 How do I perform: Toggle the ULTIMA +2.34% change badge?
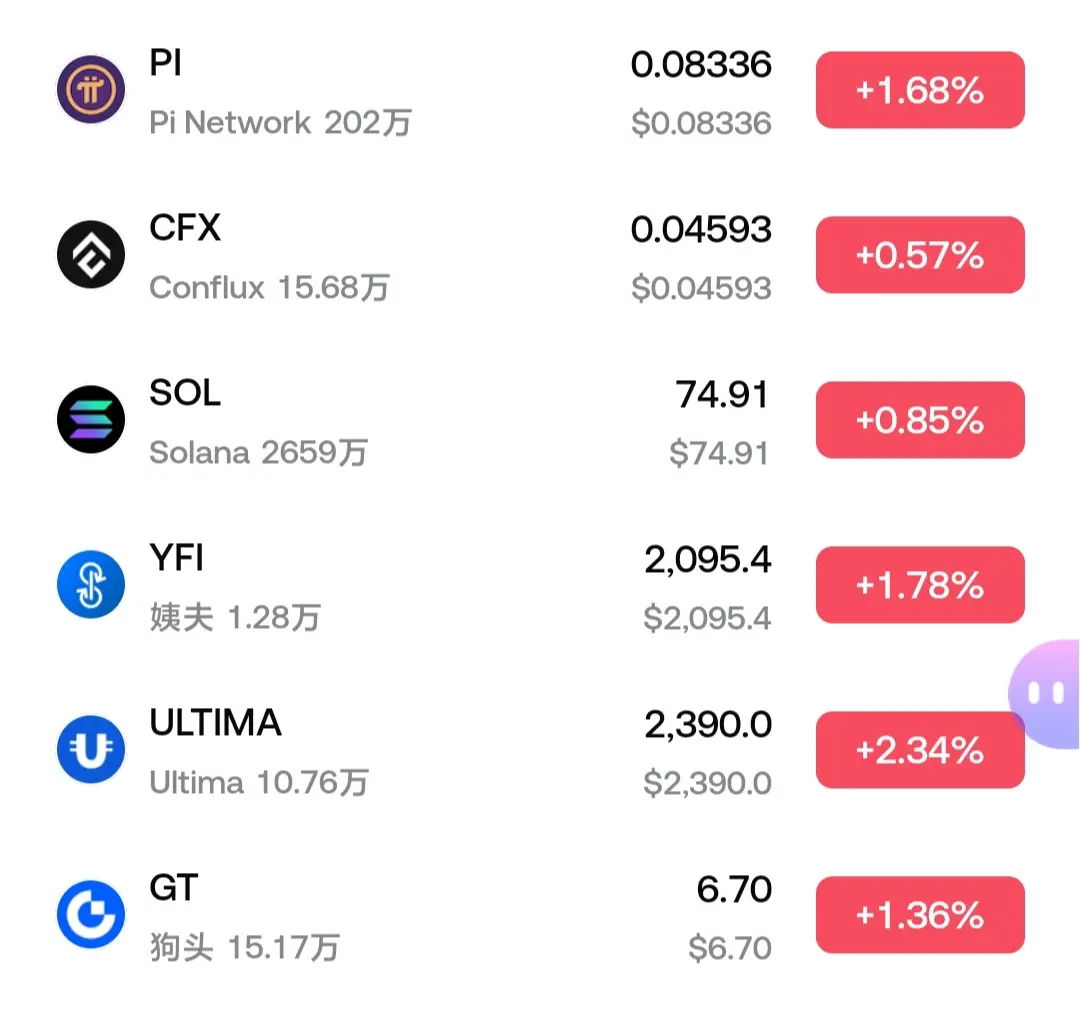pyautogui.click(x=920, y=749)
